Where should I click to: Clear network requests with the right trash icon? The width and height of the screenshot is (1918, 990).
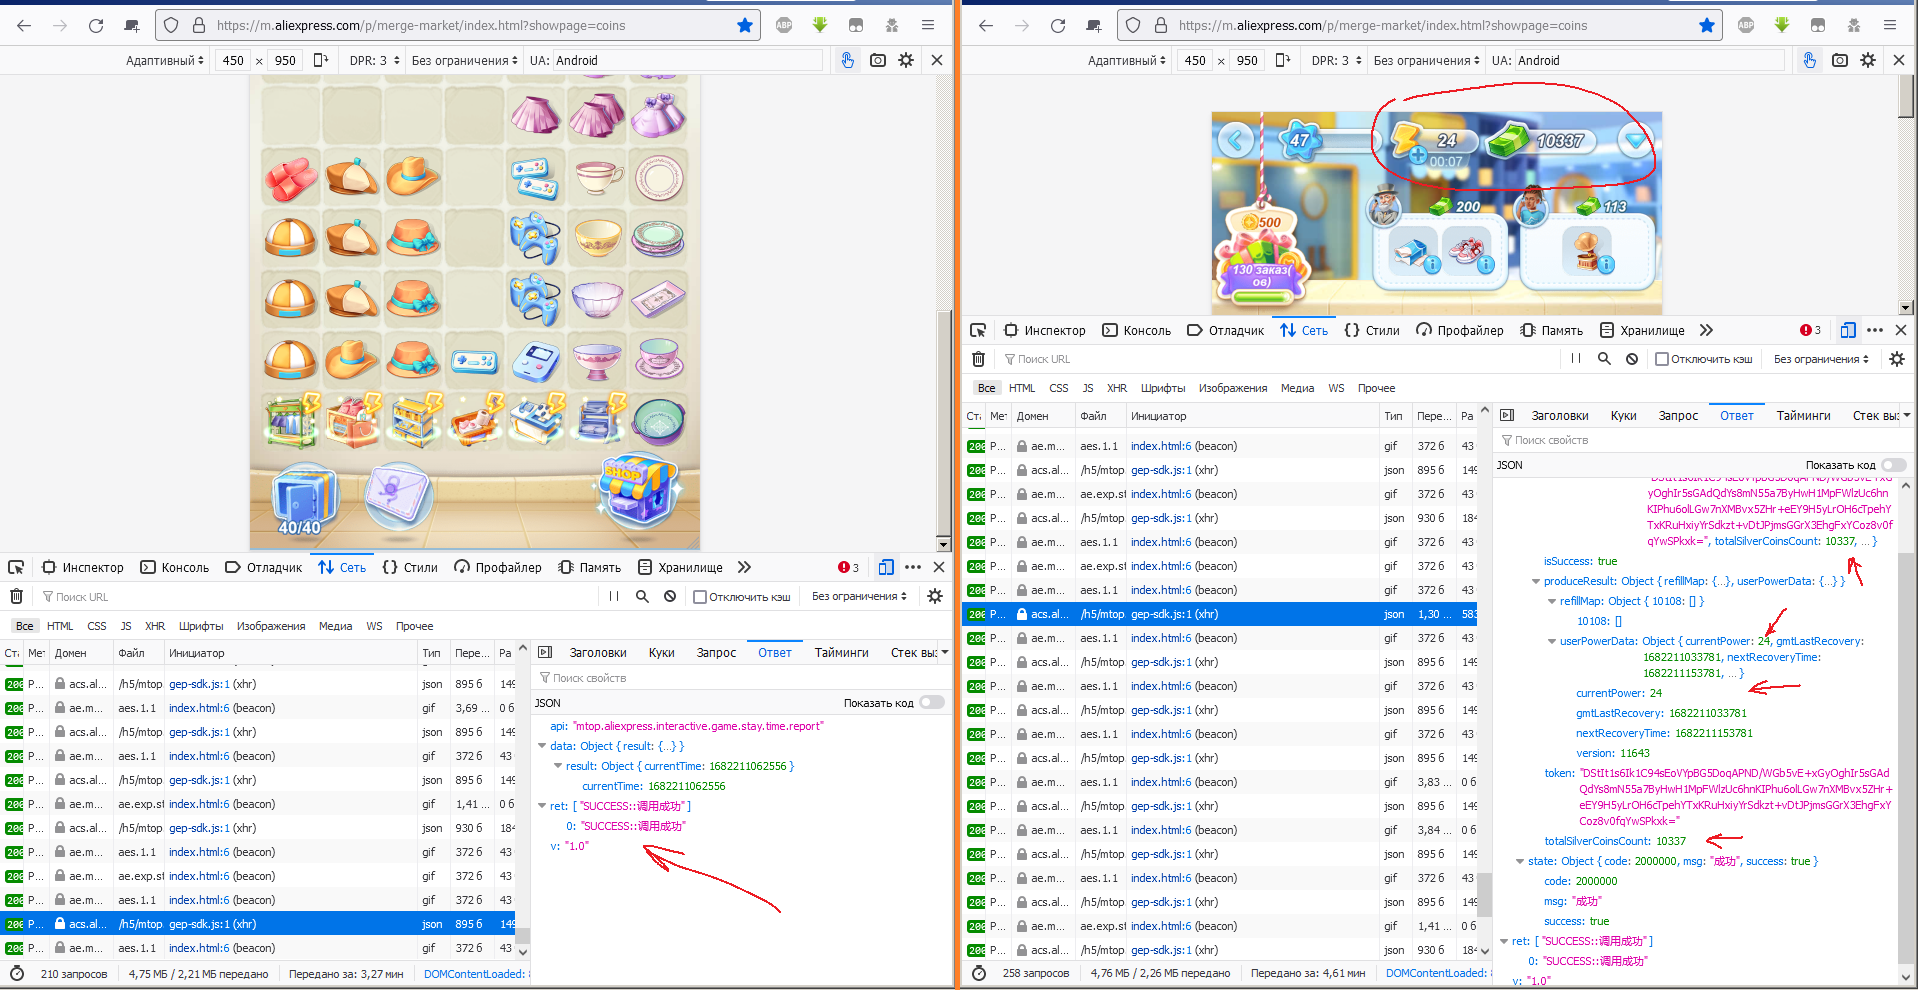pos(978,359)
